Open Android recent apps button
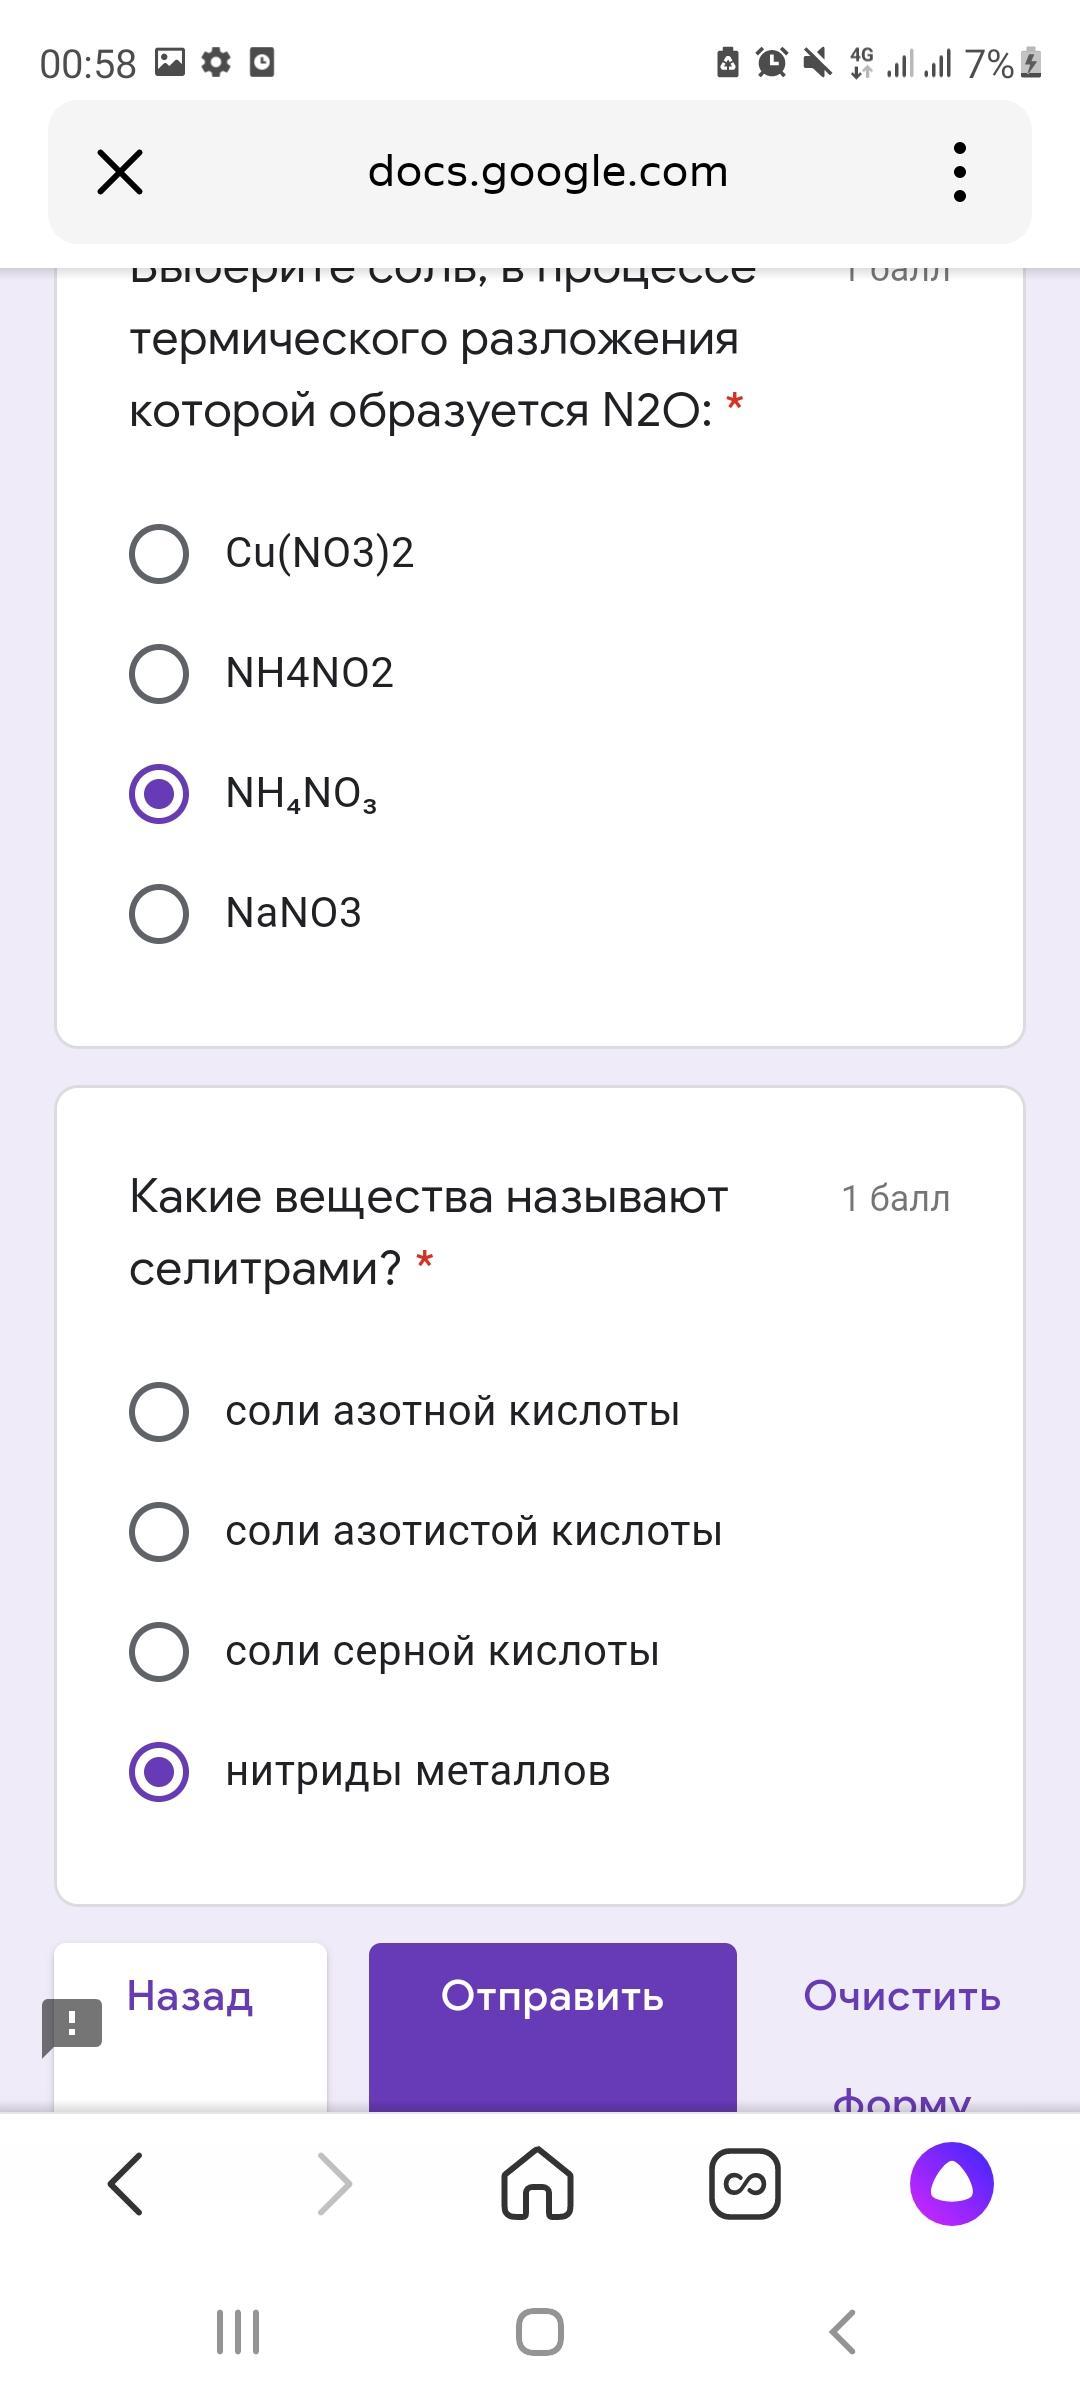This screenshot has width=1080, height=2400. point(238,2332)
